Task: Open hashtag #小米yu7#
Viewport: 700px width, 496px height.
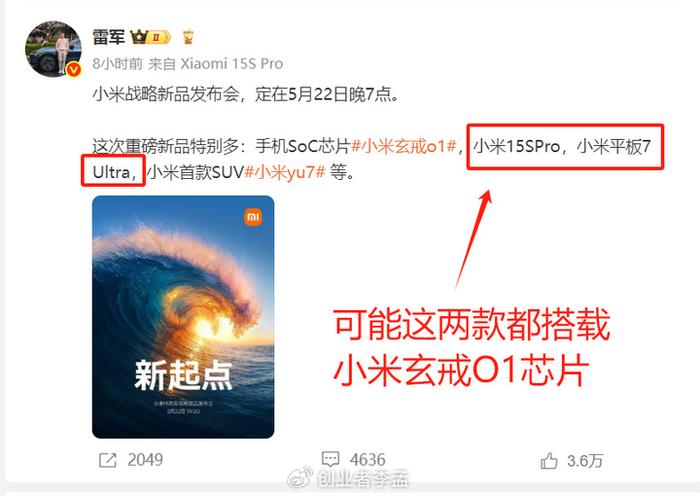Action: (x=285, y=172)
